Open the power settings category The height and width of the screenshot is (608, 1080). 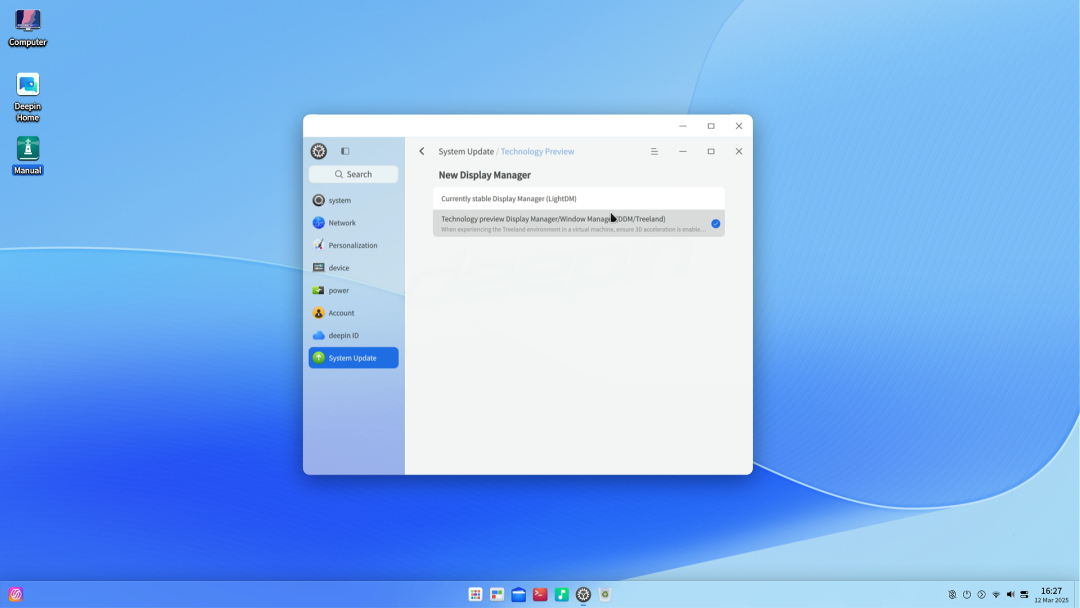tap(353, 291)
